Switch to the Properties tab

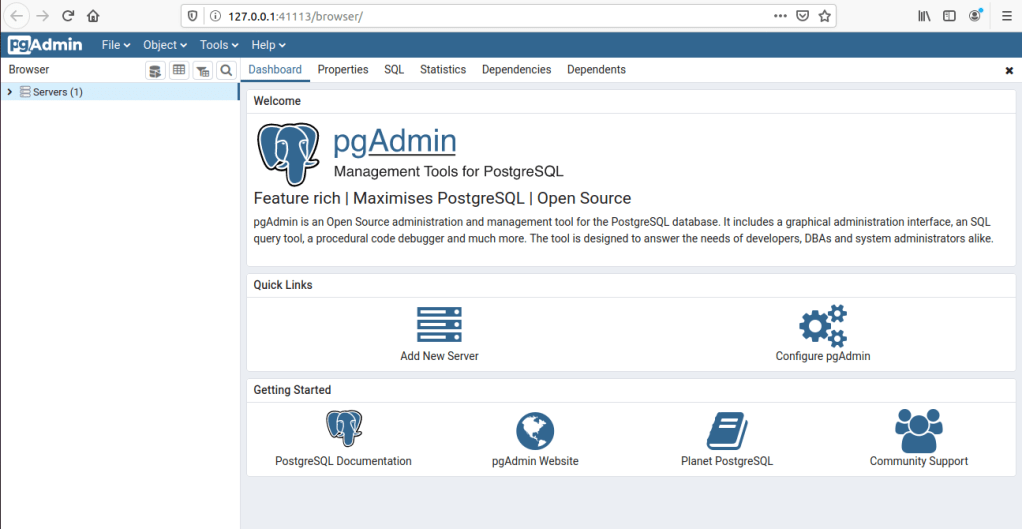point(343,70)
